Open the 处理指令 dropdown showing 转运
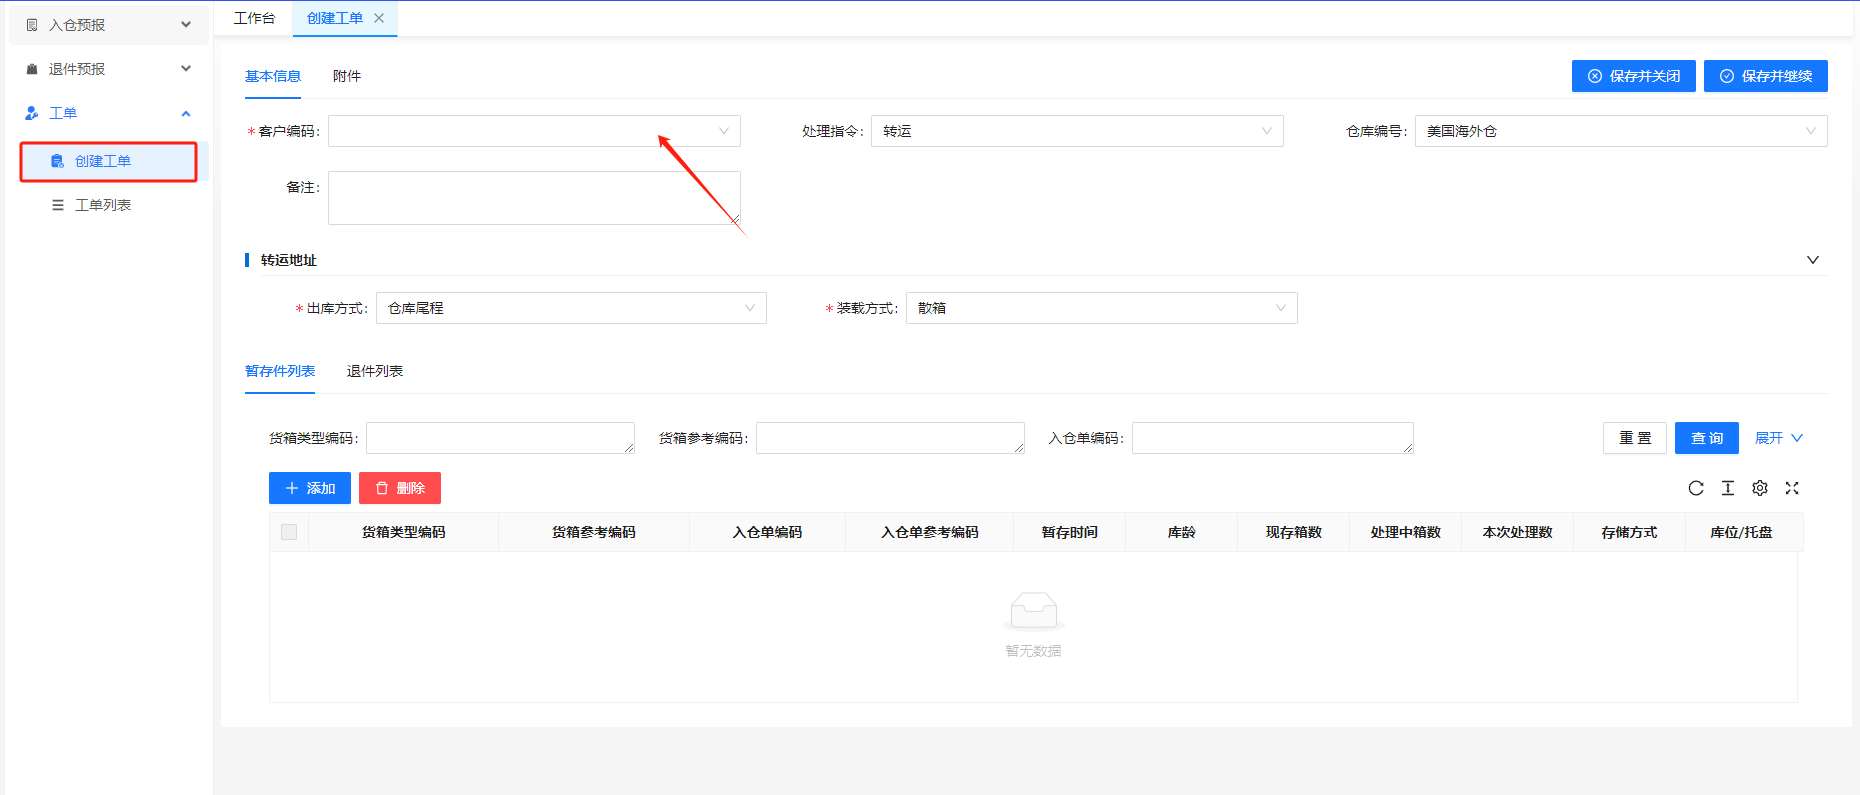The image size is (1860, 795). [1076, 131]
